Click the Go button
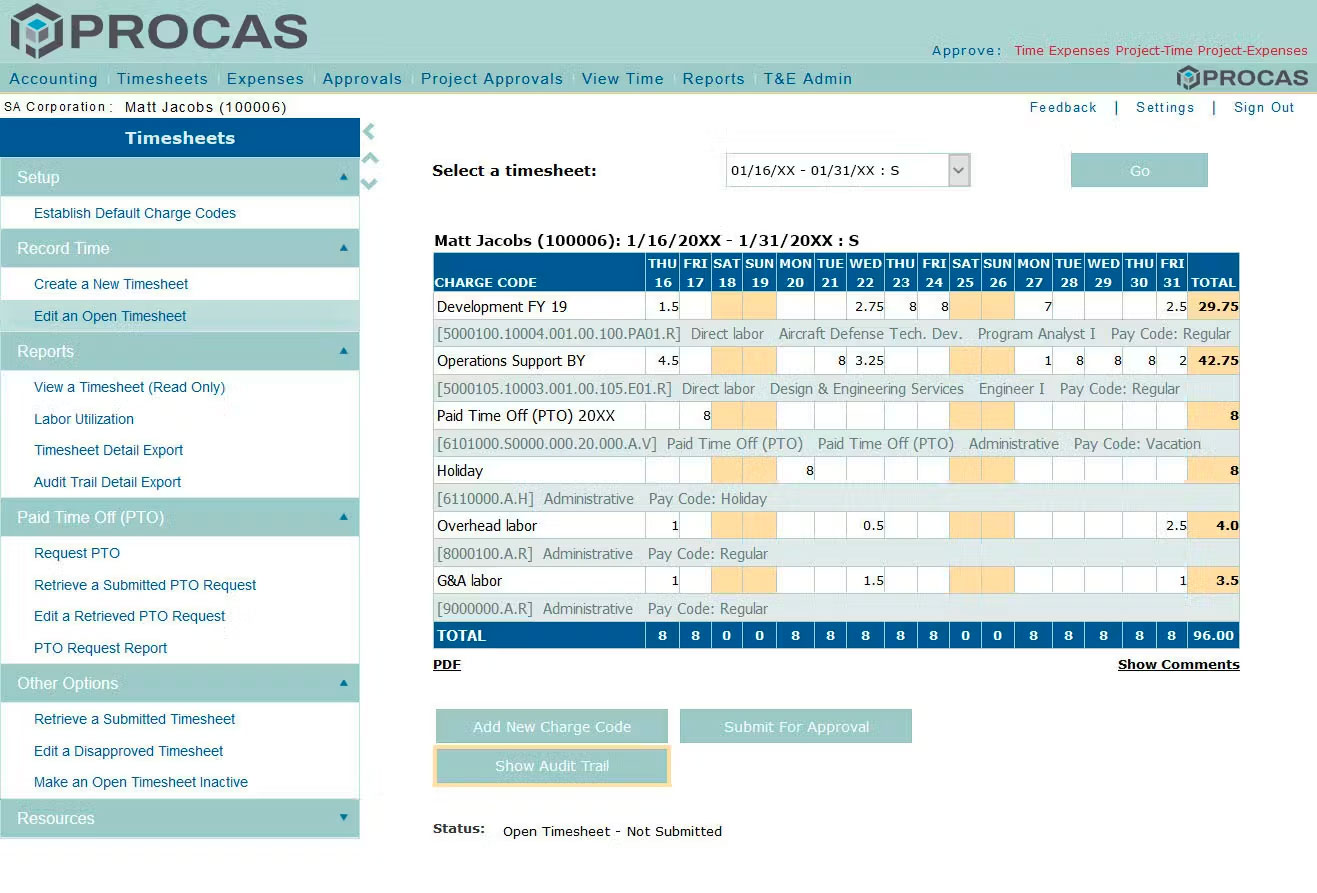The image size is (1317, 893). pyautogui.click(x=1139, y=170)
